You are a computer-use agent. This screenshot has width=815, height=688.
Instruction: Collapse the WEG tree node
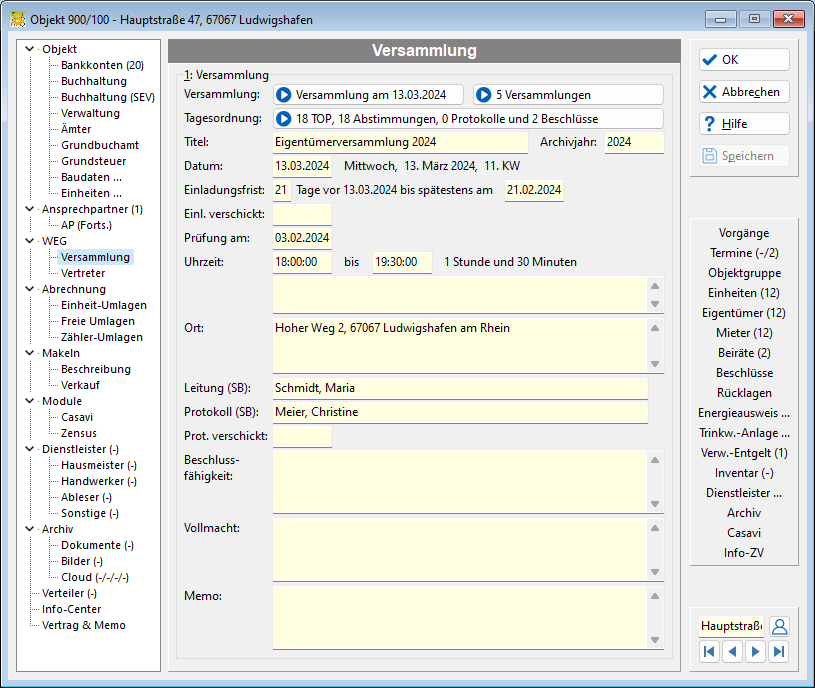(30, 241)
